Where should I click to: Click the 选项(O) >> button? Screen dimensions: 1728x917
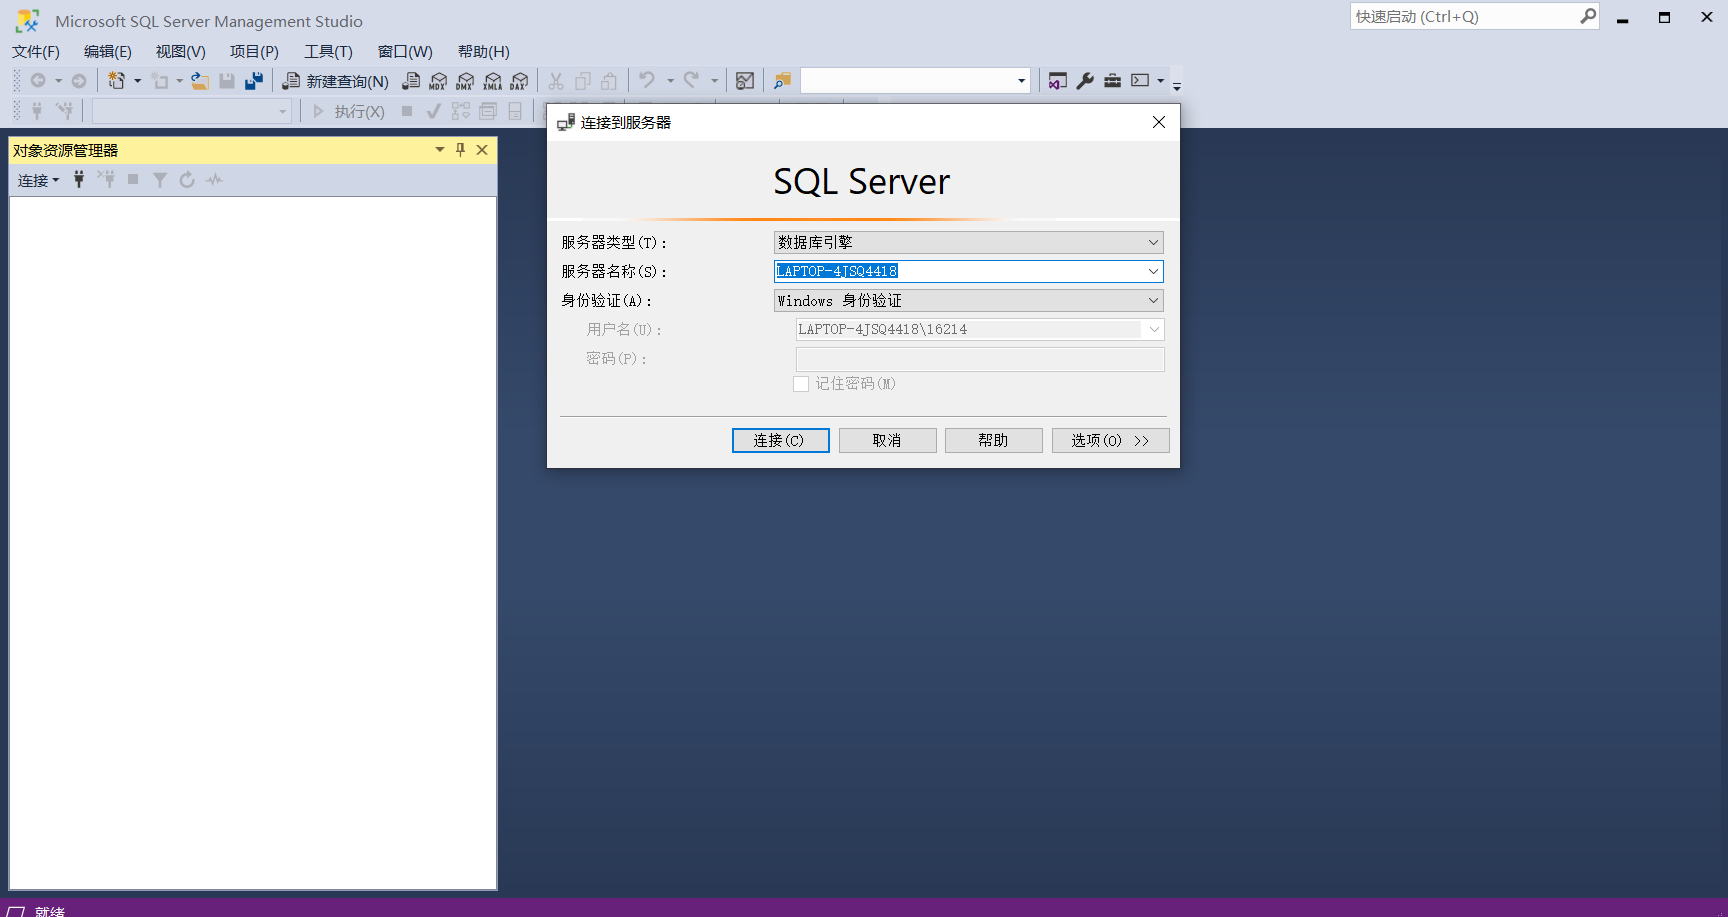[1110, 441]
